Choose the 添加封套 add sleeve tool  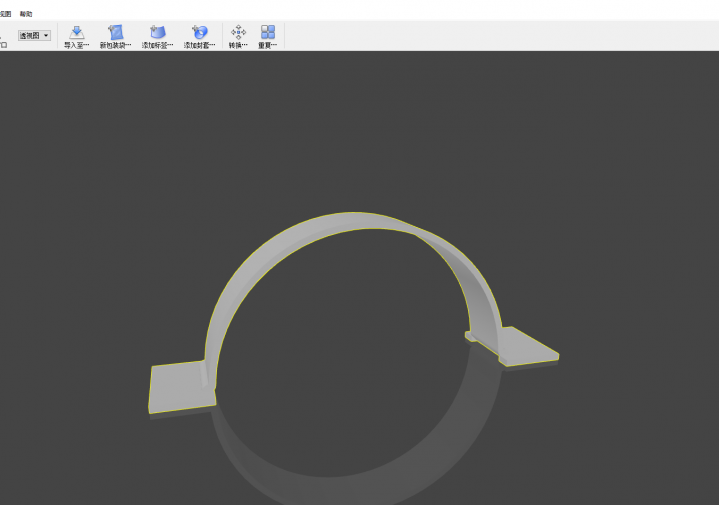click(x=199, y=36)
